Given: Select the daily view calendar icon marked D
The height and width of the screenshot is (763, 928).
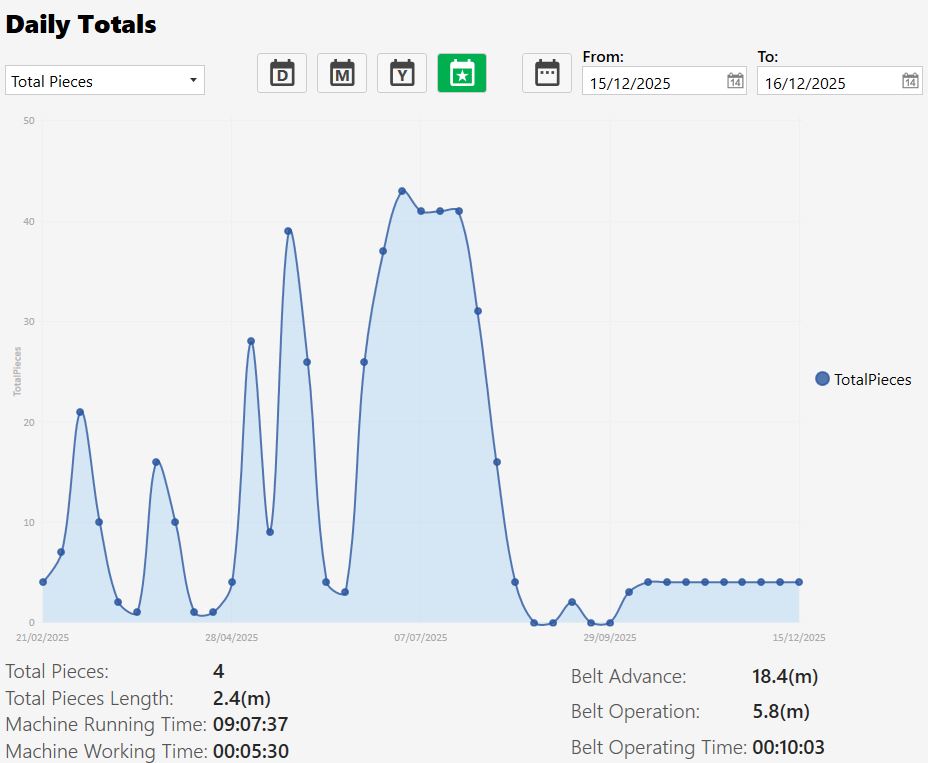Looking at the screenshot, I should 282,73.
